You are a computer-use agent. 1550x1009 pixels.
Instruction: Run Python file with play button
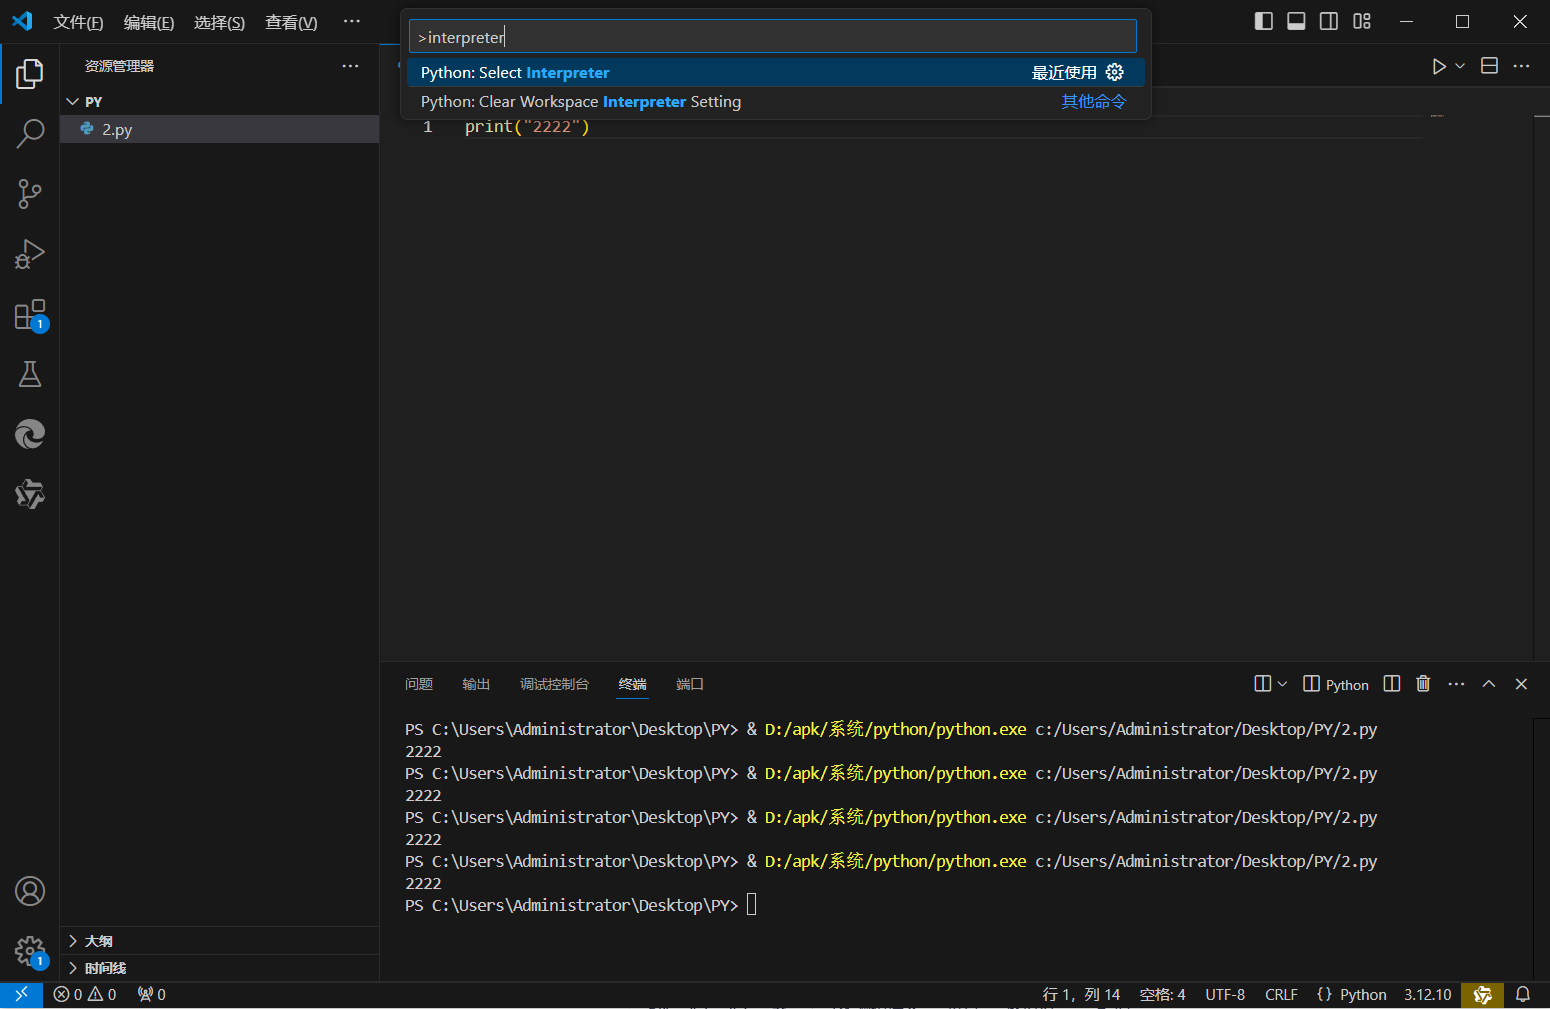coord(1439,66)
